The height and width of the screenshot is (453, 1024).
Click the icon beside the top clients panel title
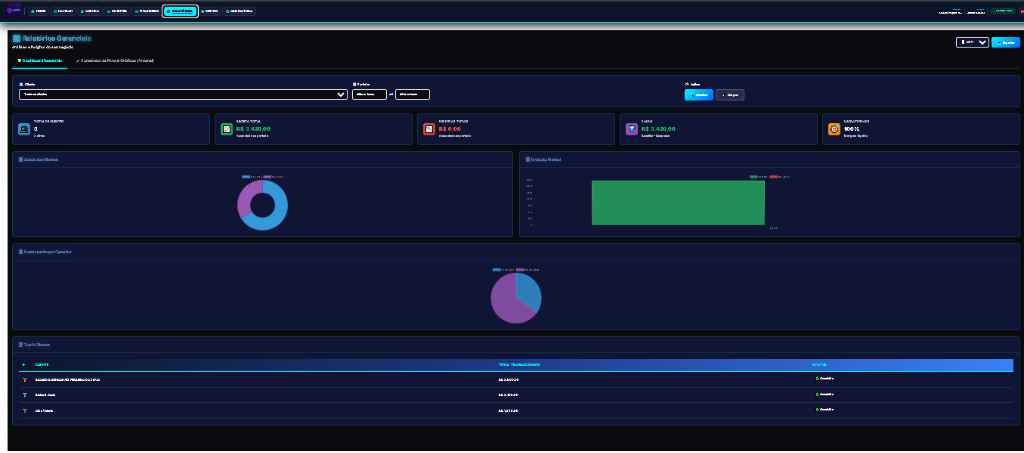coord(21,345)
